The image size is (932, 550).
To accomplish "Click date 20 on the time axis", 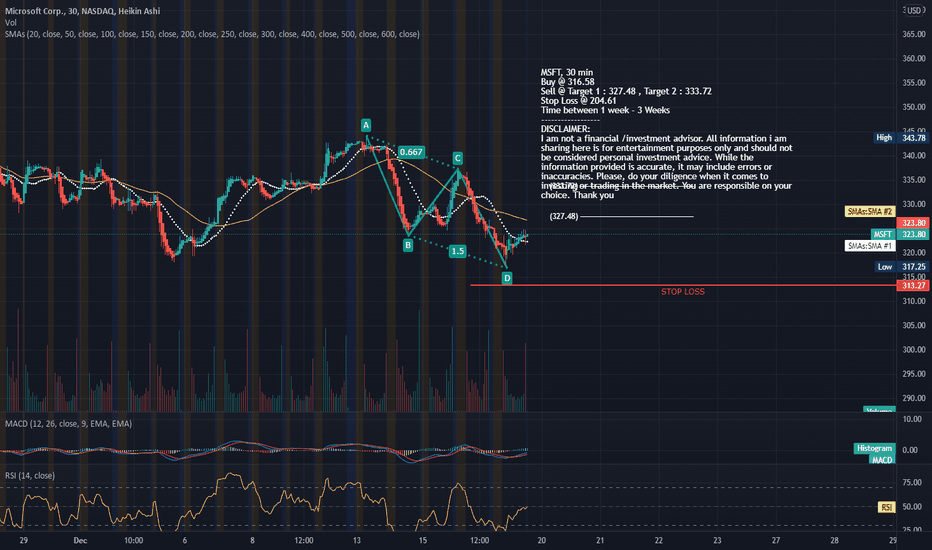I will click(541, 540).
